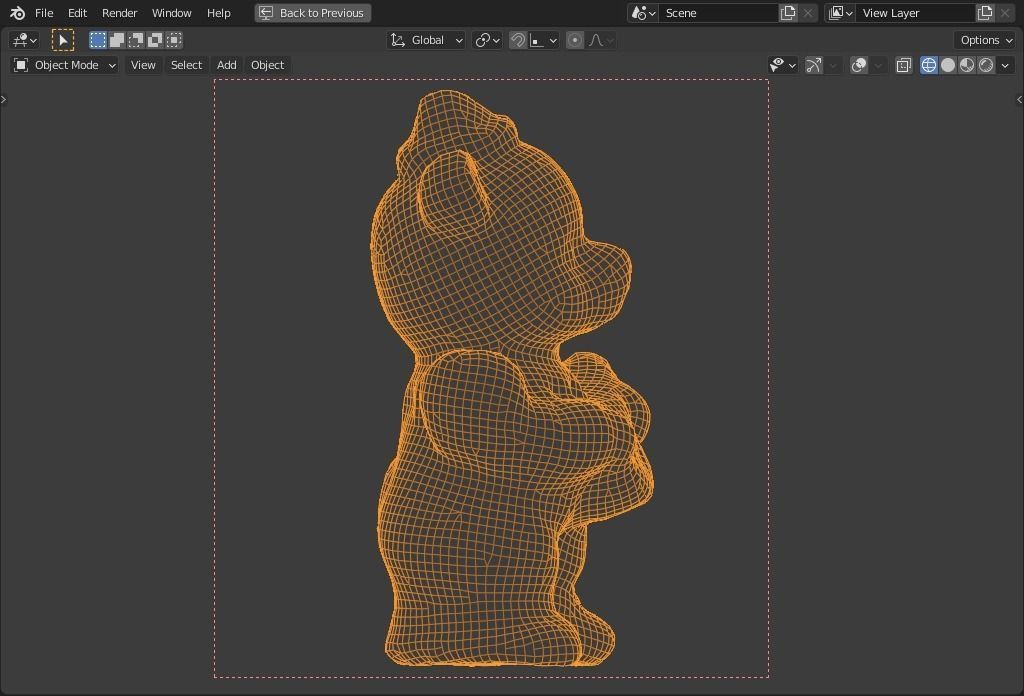Screen dimensions: 1024x696
Task: Toggle viewport overlays
Action: [859, 65]
